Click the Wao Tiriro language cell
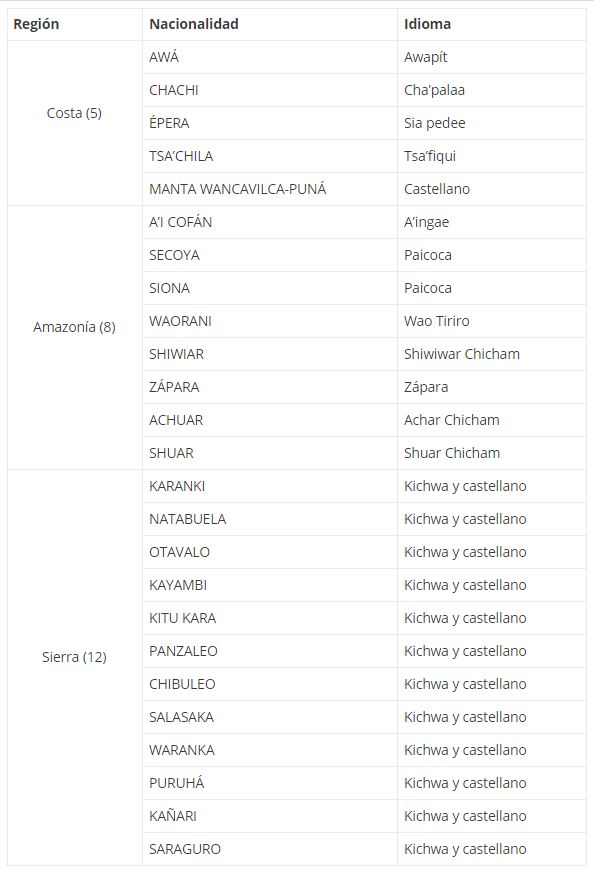Image resolution: width=594 pixels, height=872 pixels. (492, 321)
